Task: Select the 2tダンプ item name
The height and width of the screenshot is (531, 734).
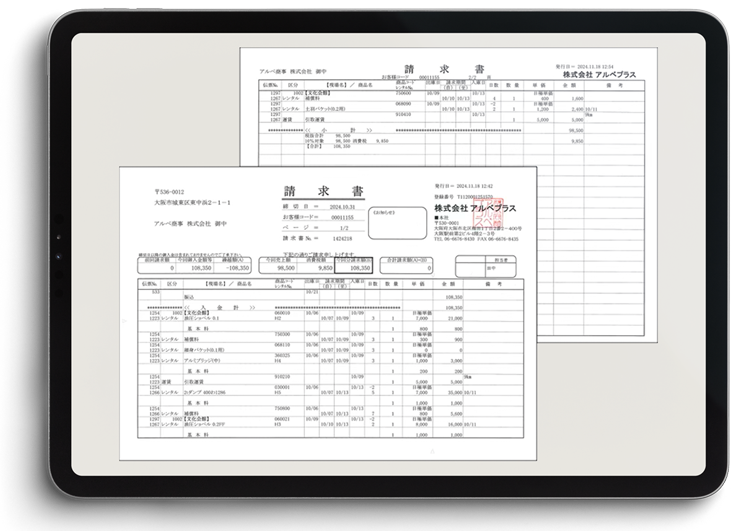Action: (x=205, y=393)
